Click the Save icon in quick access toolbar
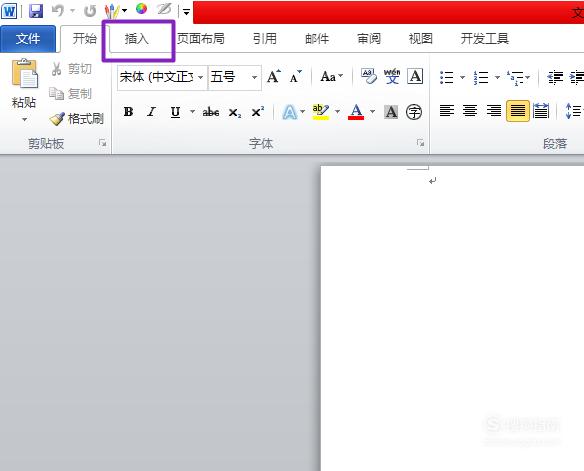Image resolution: width=584 pixels, height=471 pixels. (36, 11)
